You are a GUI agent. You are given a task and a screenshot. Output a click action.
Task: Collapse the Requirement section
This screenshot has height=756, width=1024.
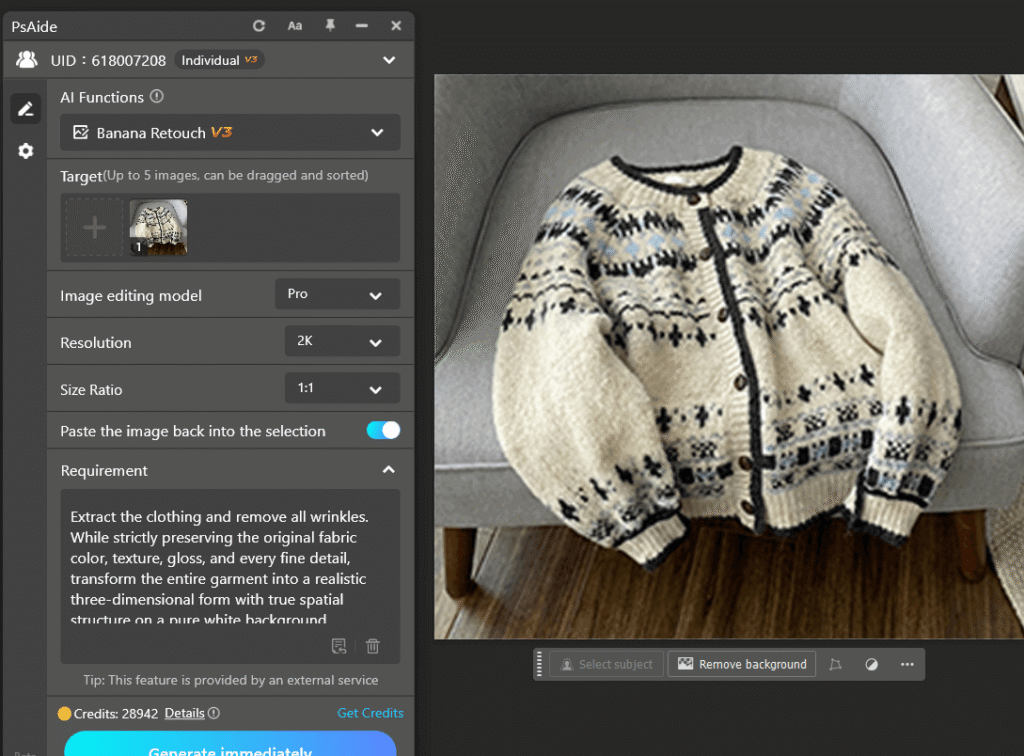click(389, 470)
